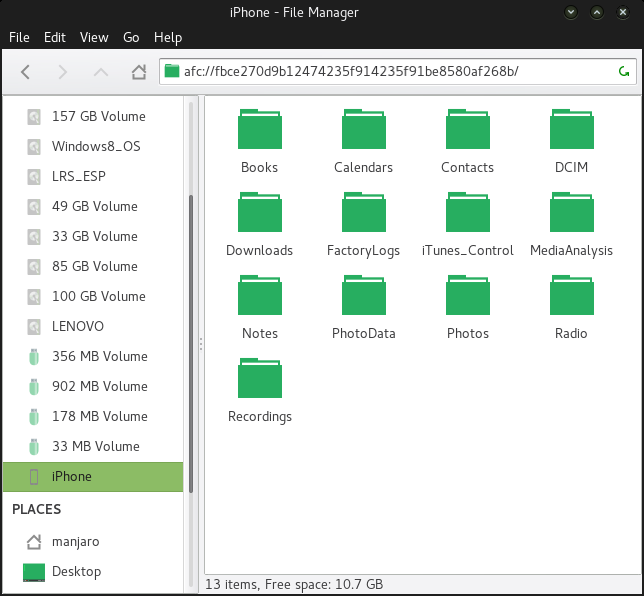Open the View menu
644x596 pixels.
point(94,37)
